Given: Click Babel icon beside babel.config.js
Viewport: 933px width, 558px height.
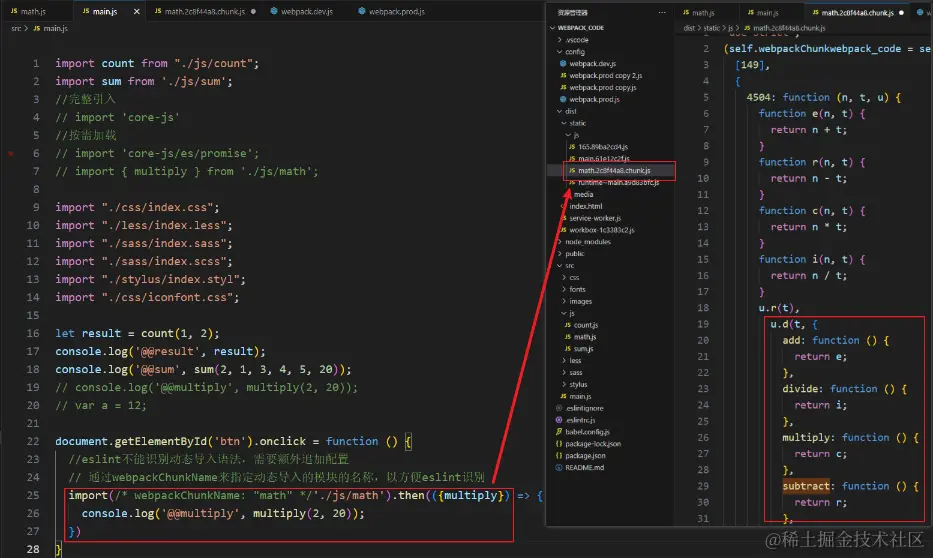Looking at the screenshot, I should (x=559, y=432).
